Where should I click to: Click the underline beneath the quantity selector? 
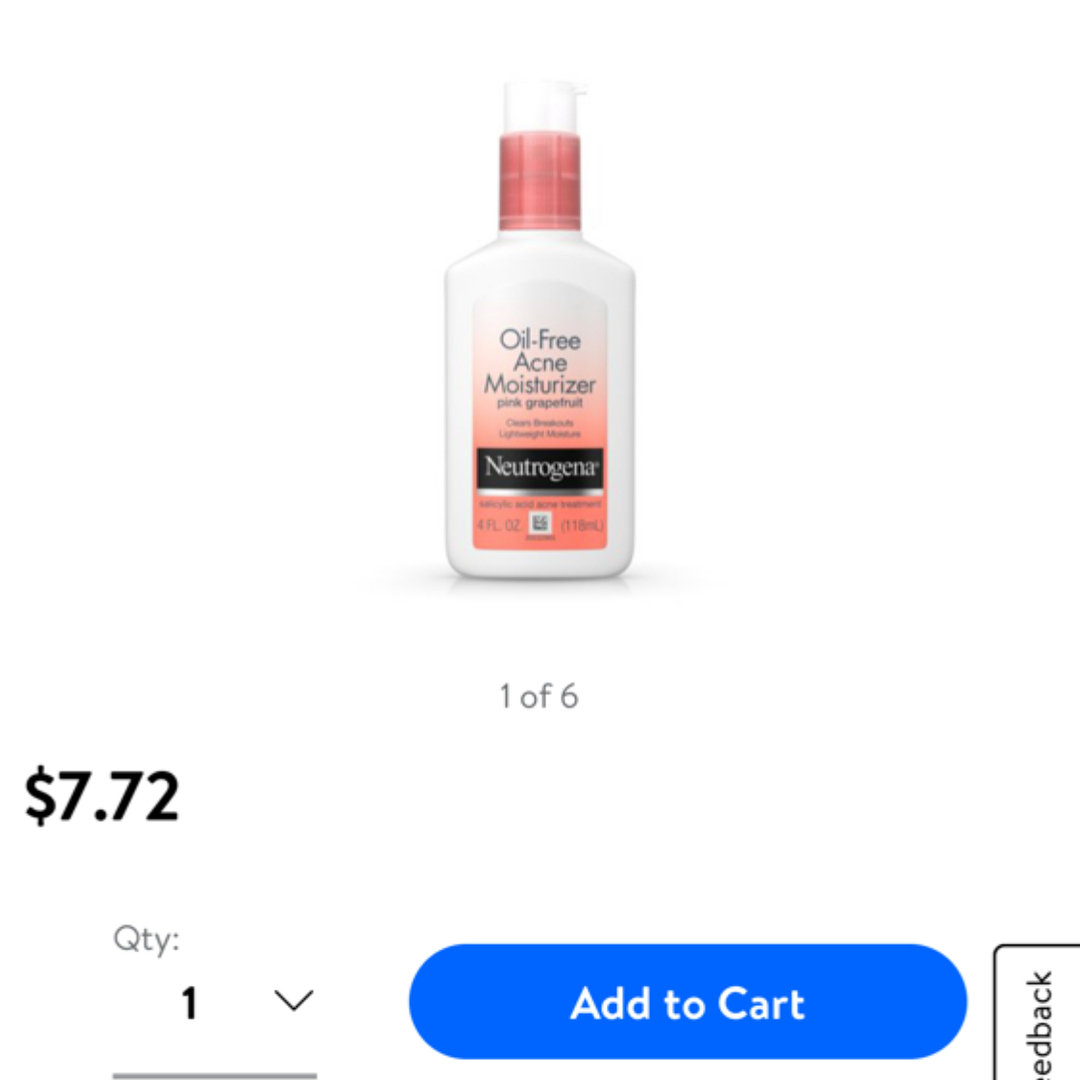[x=215, y=1075]
